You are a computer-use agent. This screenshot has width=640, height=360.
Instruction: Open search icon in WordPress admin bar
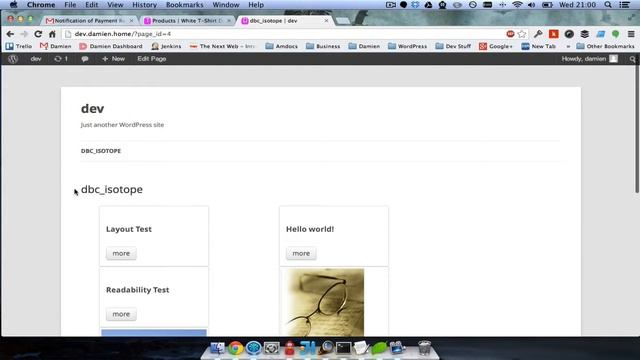[x=632, y=59]
